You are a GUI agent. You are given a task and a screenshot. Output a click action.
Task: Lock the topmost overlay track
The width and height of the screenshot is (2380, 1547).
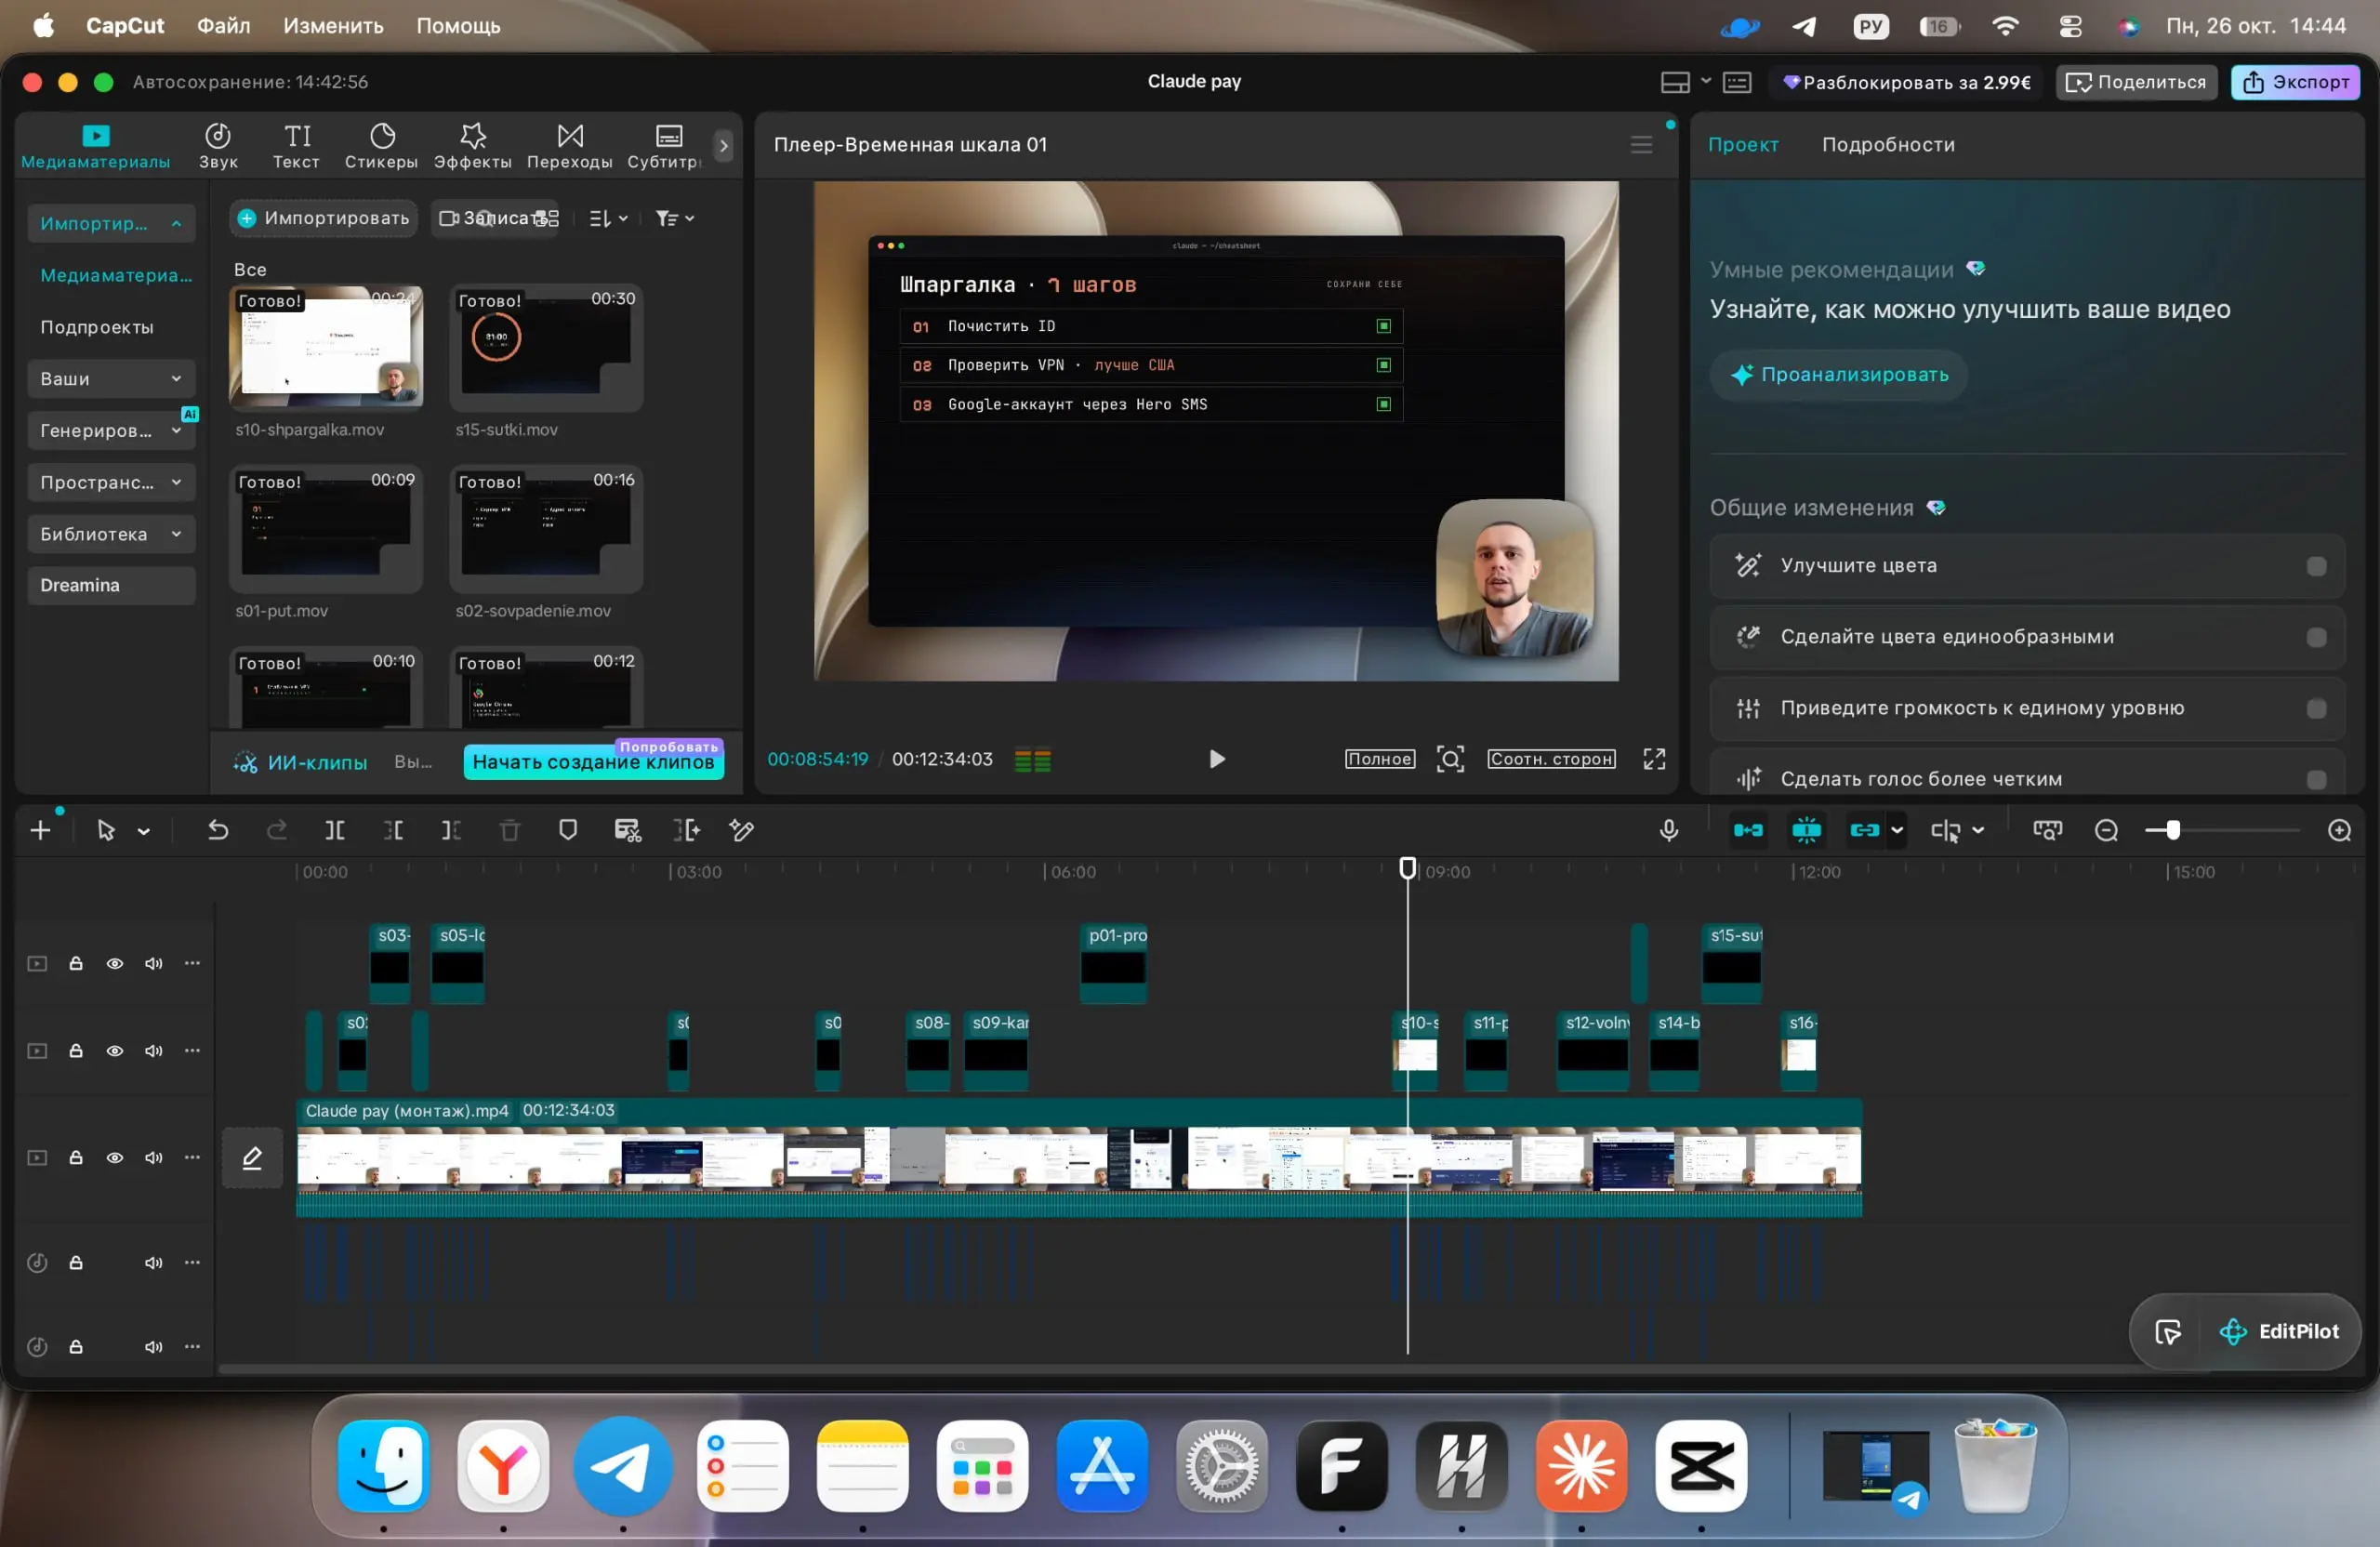[x=75, y=963]
